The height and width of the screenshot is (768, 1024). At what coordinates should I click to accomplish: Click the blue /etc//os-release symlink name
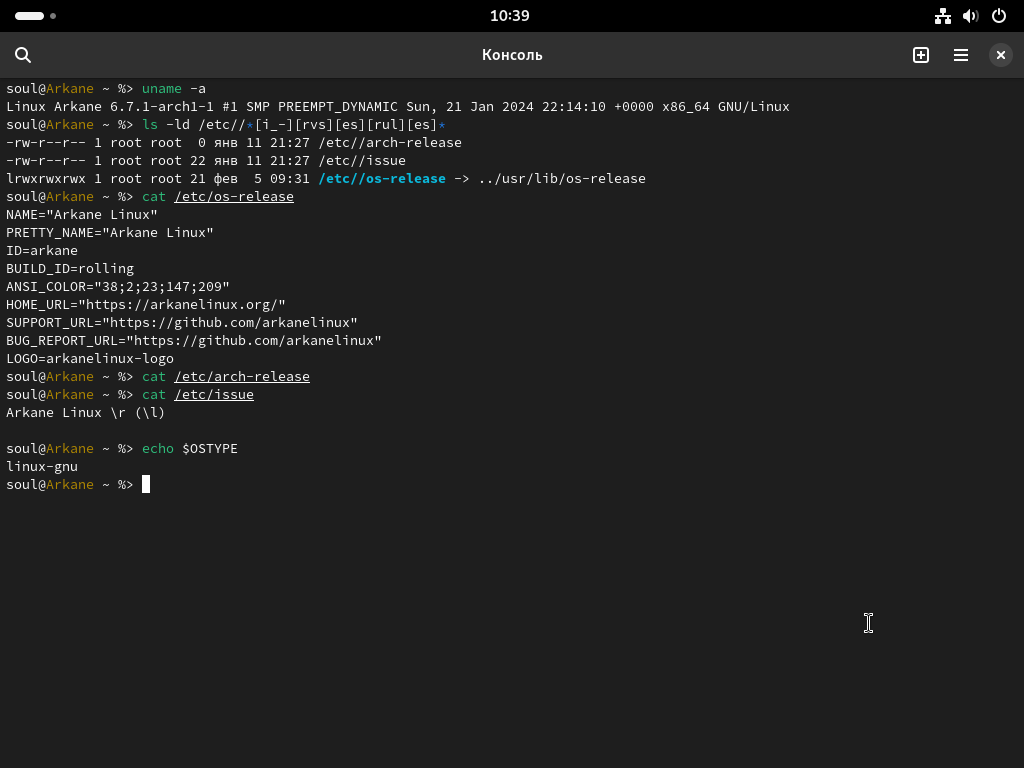tap(382, 179)
